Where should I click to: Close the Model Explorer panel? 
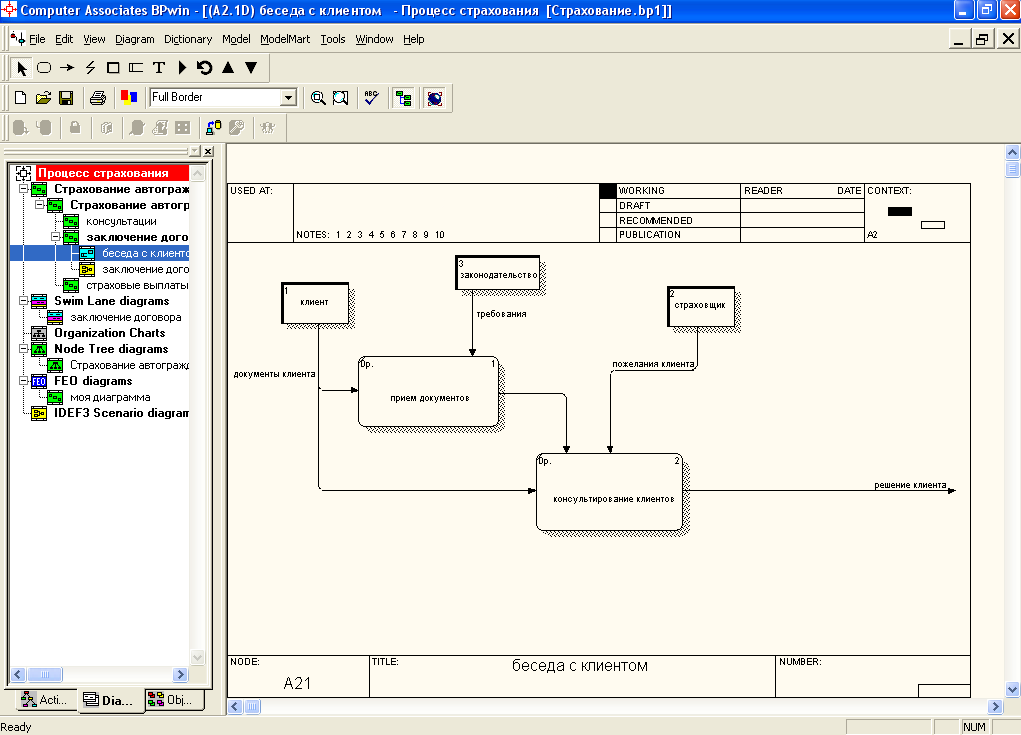click(x=208, y=151)
